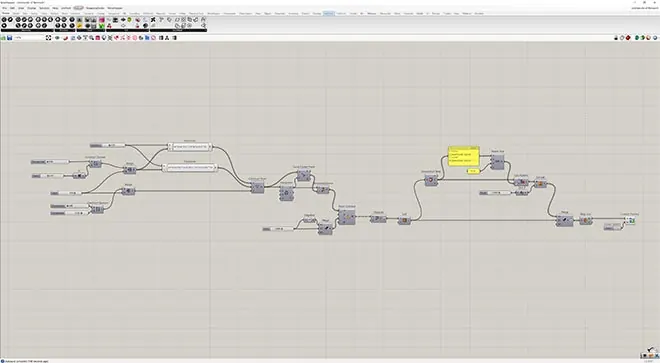Switch to the Params ribbon tab
The height and width of the screenshot is (363, 660).
click(6, 13)
